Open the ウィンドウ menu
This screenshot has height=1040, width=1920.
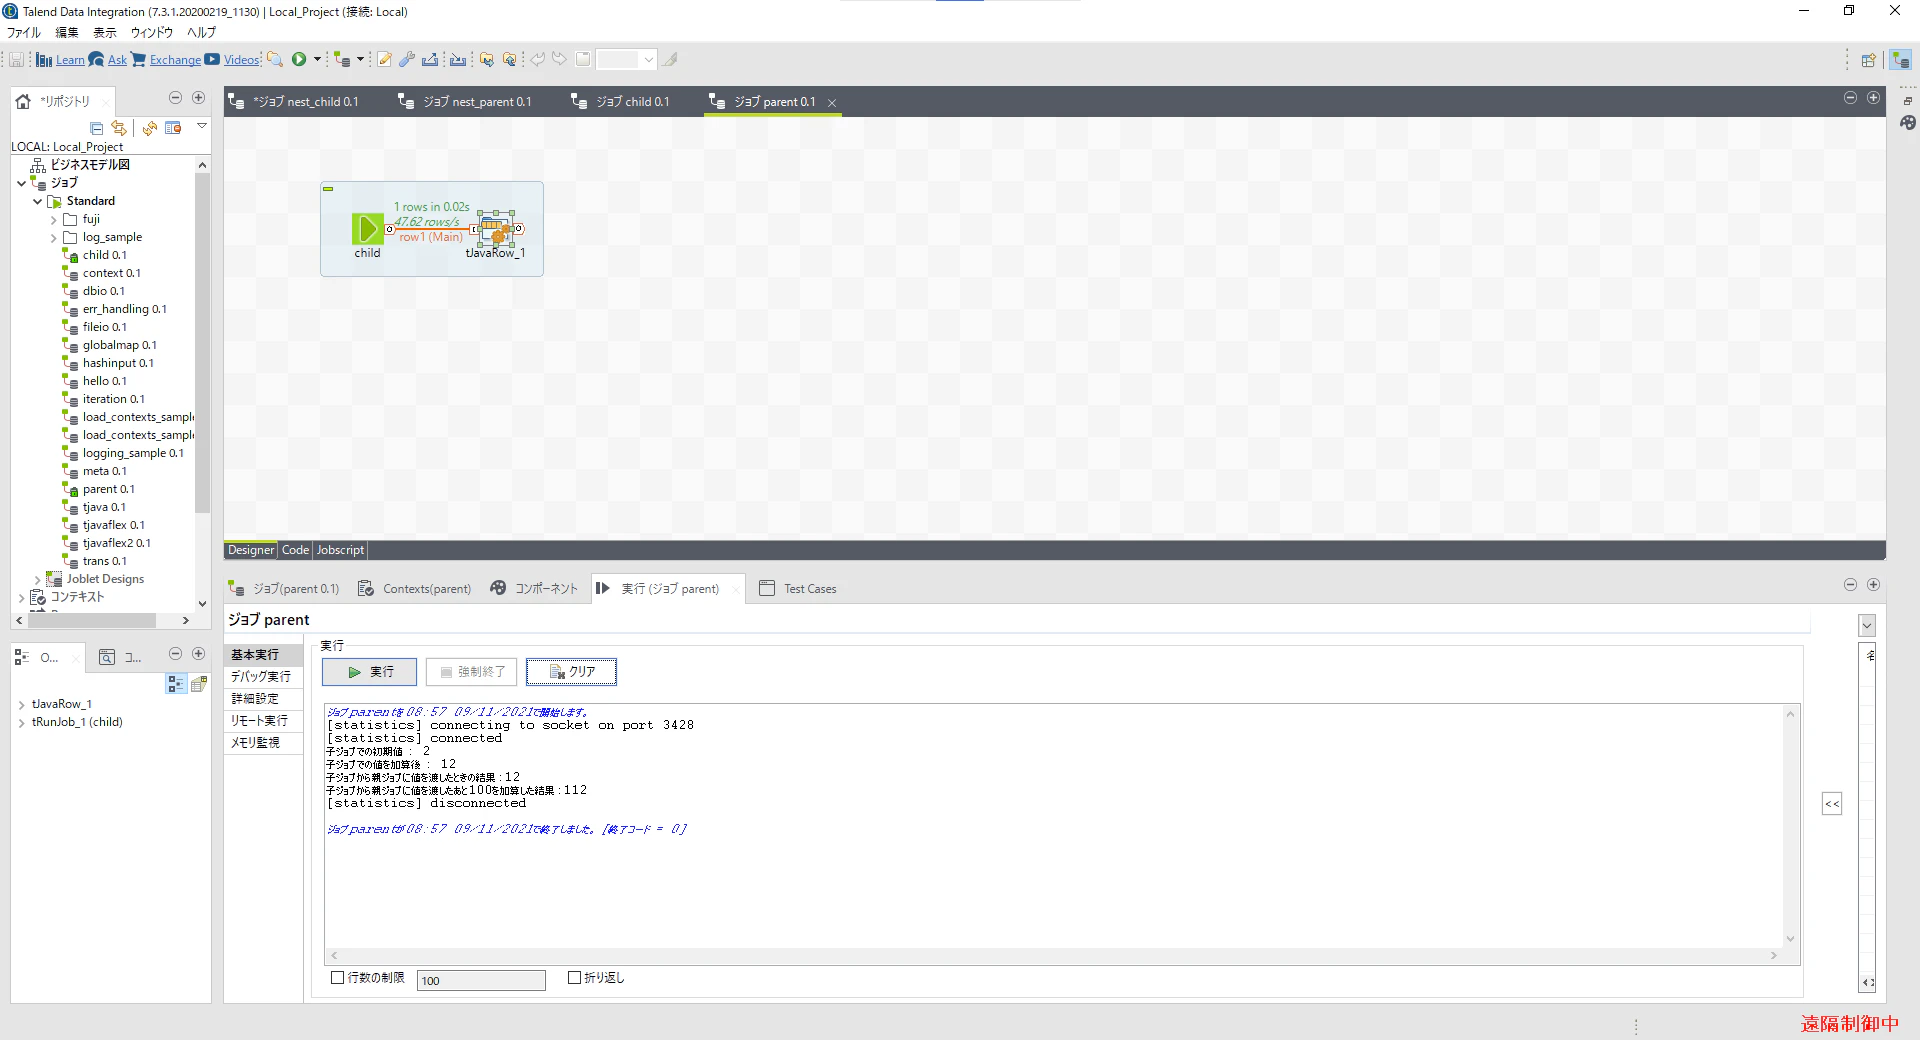pos(152,32)
